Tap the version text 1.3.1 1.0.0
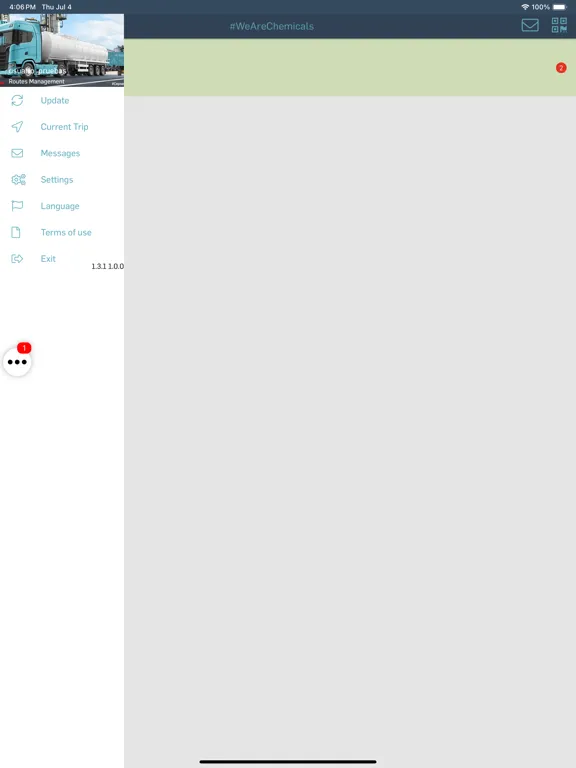 pos(107,266)
